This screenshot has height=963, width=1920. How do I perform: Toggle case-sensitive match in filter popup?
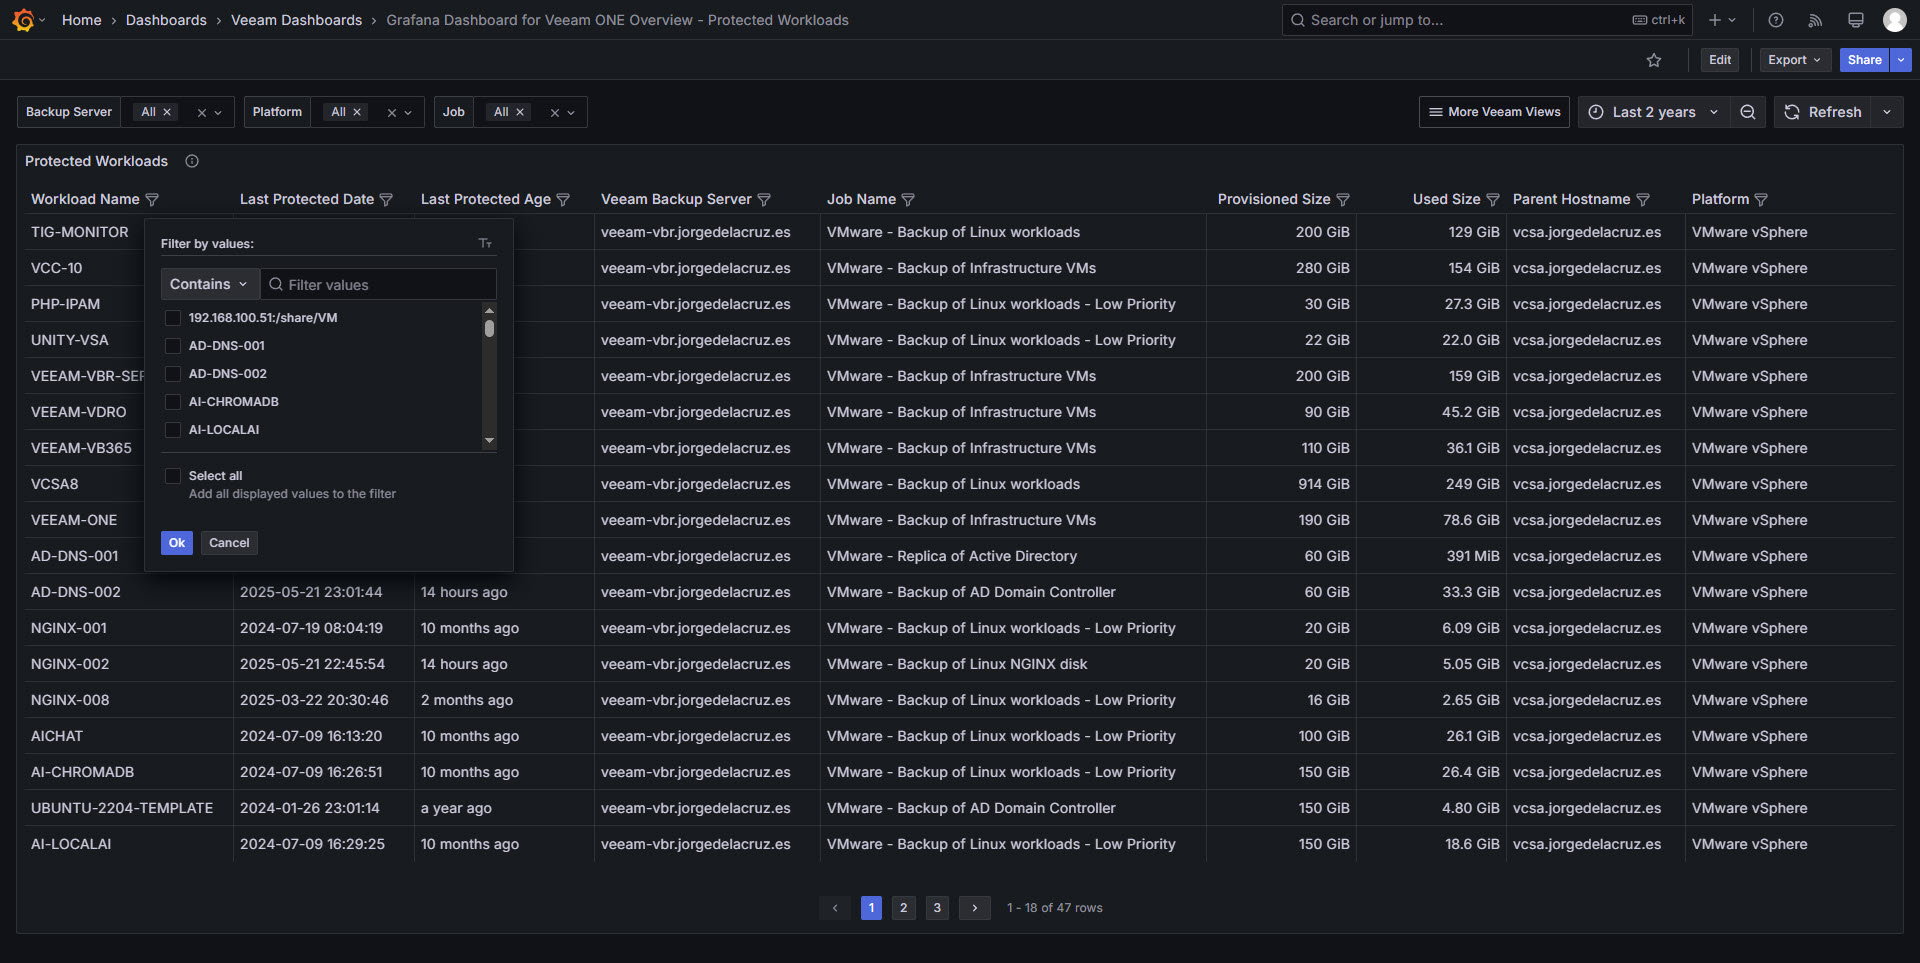pos(485,244)
